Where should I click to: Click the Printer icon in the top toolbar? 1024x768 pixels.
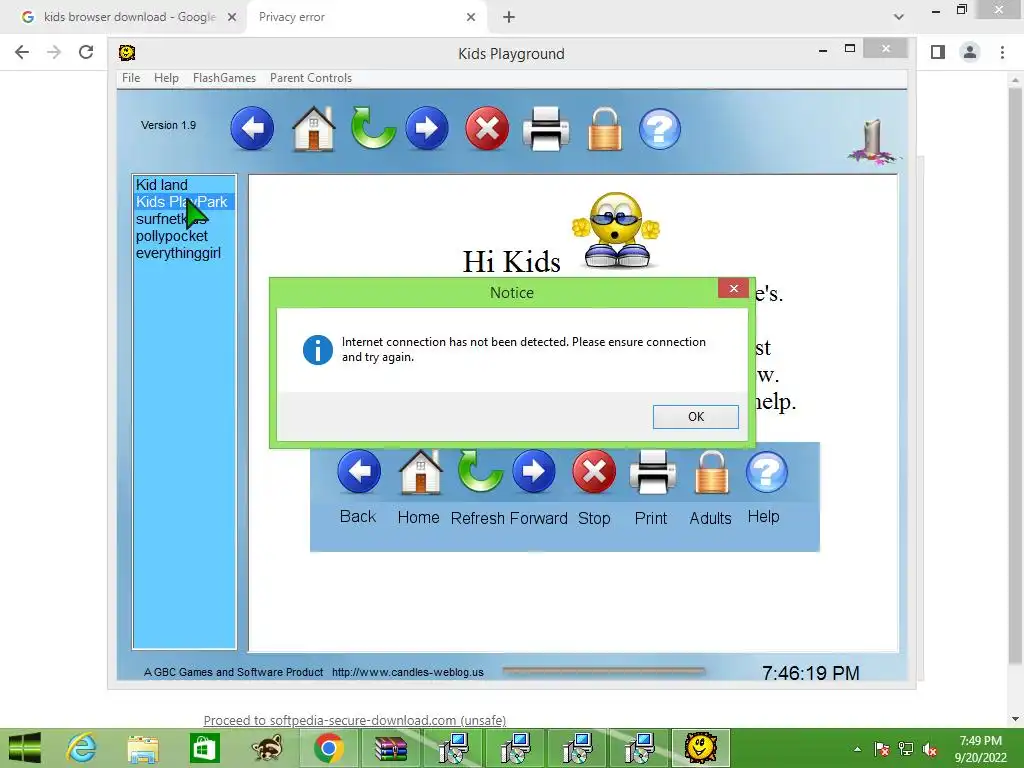[546, 129]
